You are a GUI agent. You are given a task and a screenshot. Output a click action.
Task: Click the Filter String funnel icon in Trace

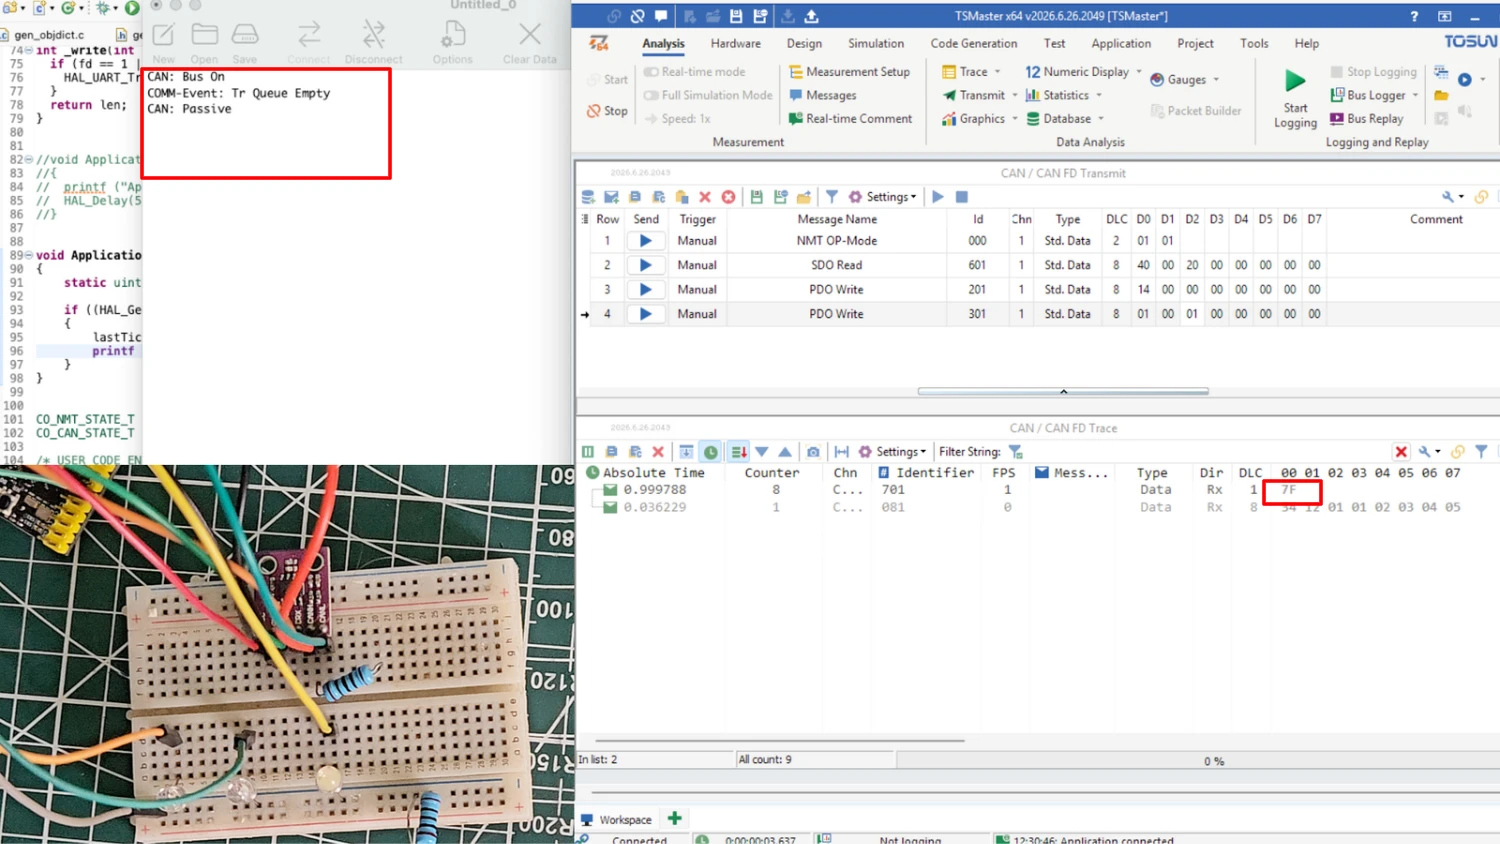click(x=1015, y=452)
